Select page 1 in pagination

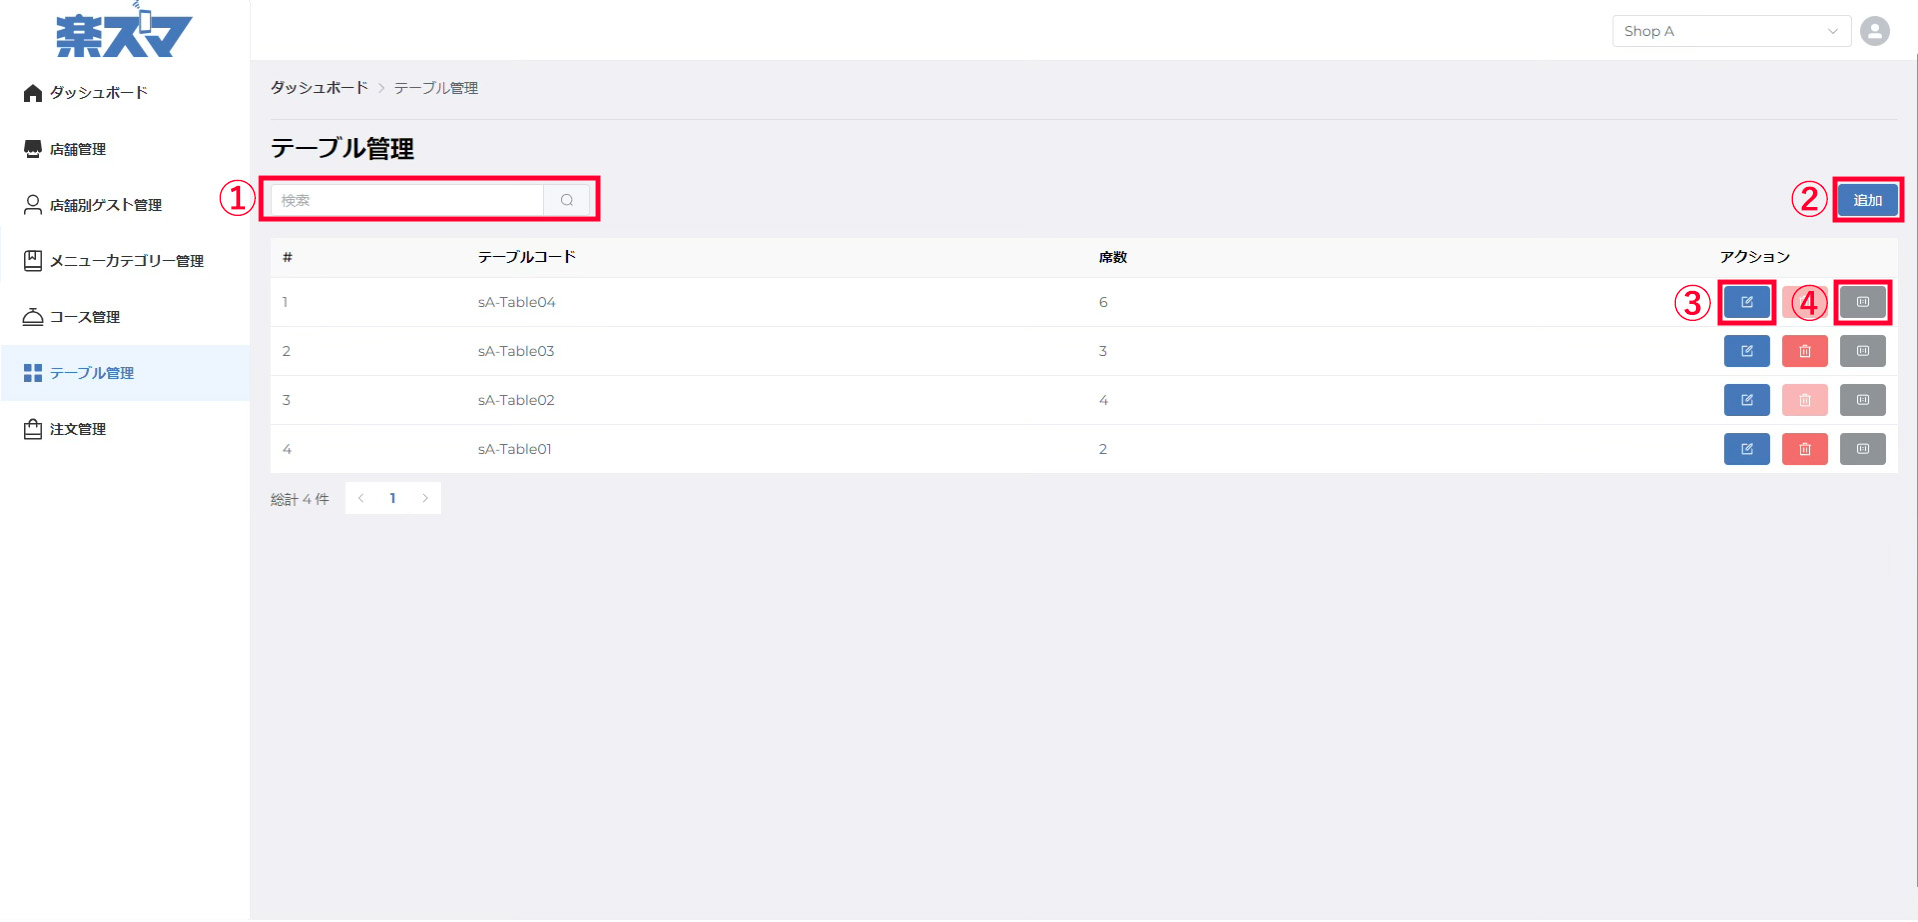pos(393,498)
